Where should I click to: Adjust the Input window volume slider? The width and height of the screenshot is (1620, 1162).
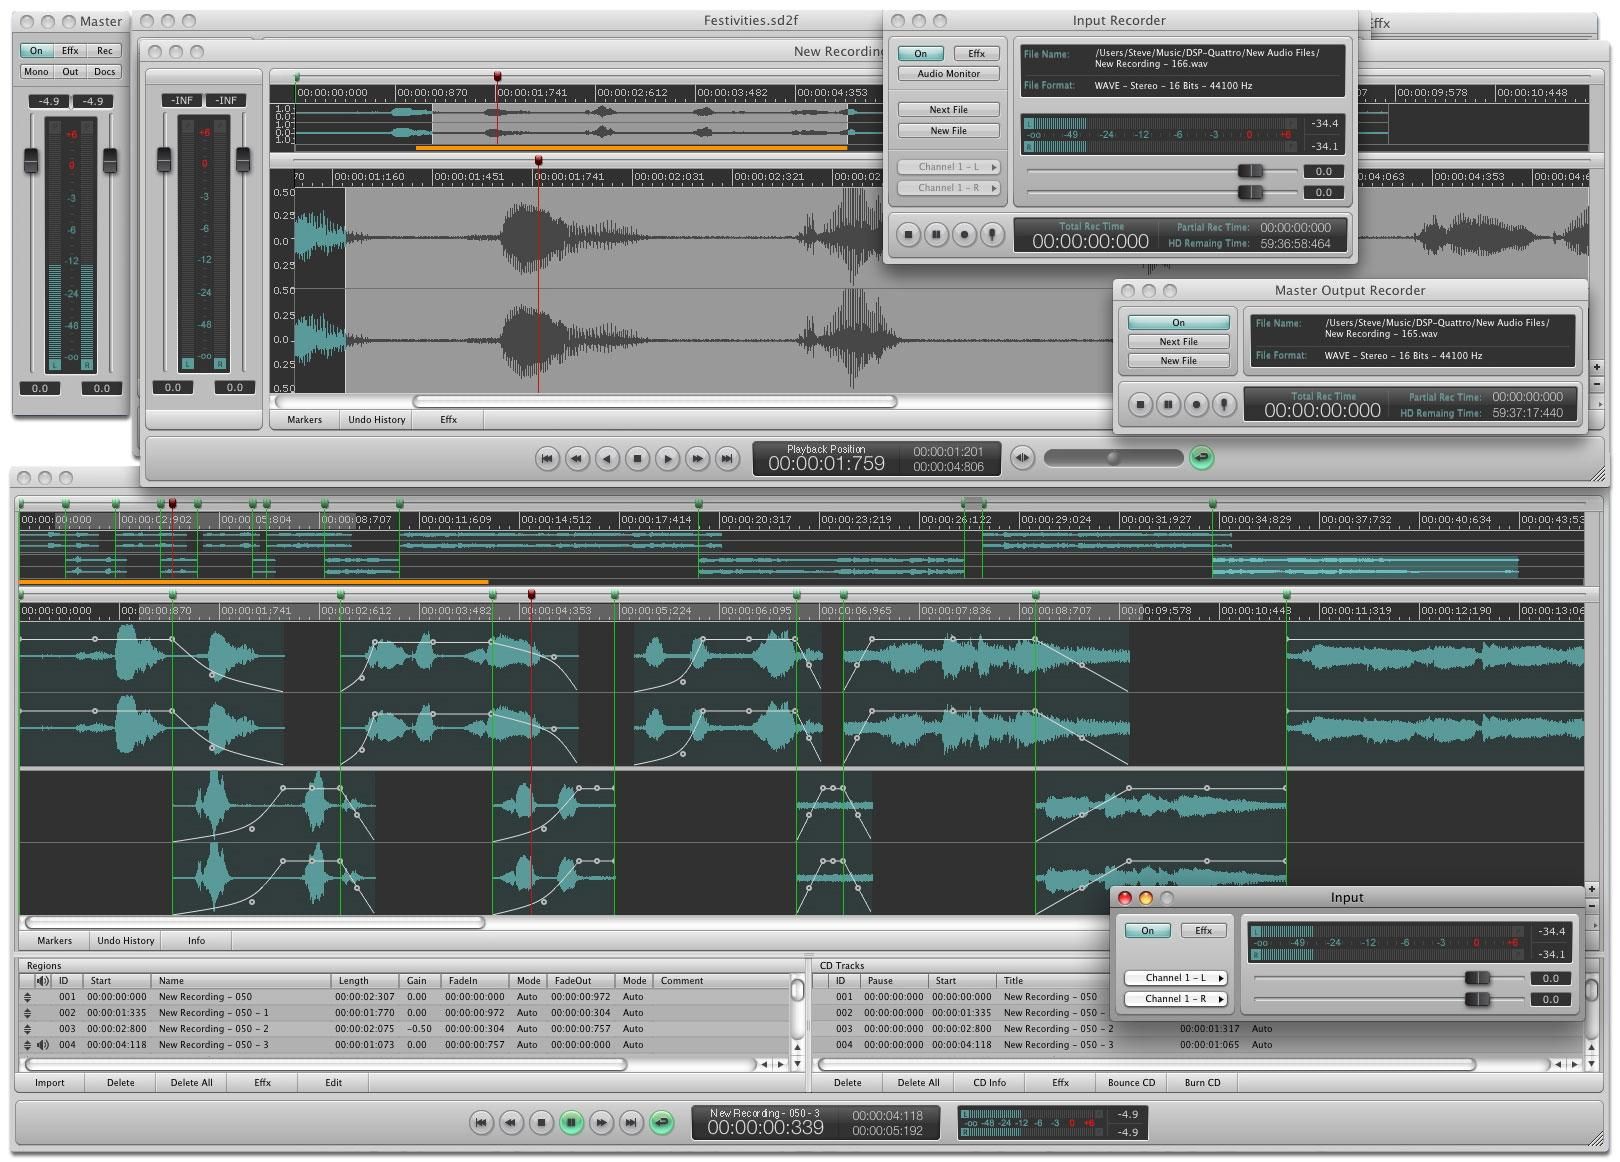point(1478,978)
